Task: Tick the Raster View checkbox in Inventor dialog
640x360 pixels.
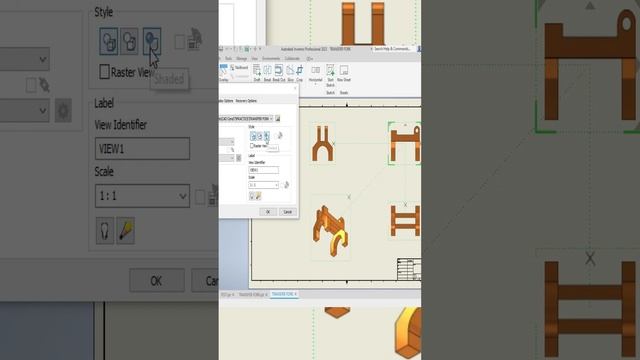Action: click(x=251, y=146)
